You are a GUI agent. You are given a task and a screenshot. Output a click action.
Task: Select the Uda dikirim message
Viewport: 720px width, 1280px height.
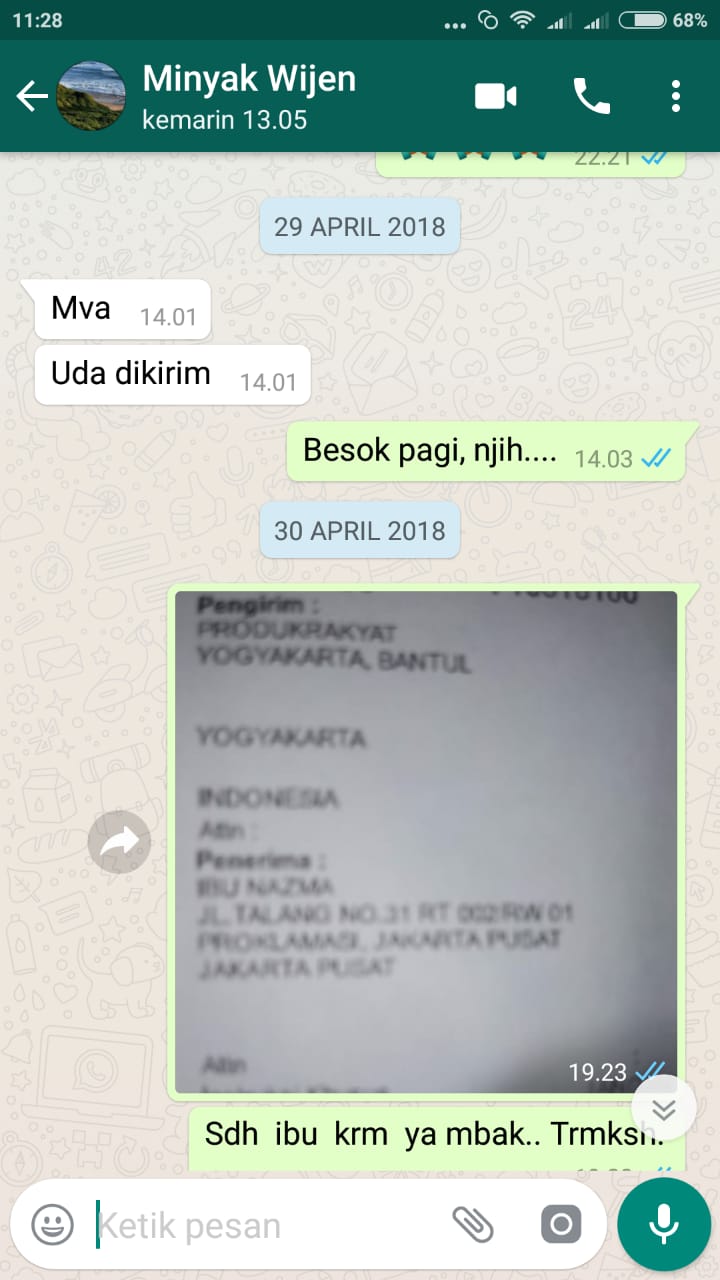pos(172,375)
